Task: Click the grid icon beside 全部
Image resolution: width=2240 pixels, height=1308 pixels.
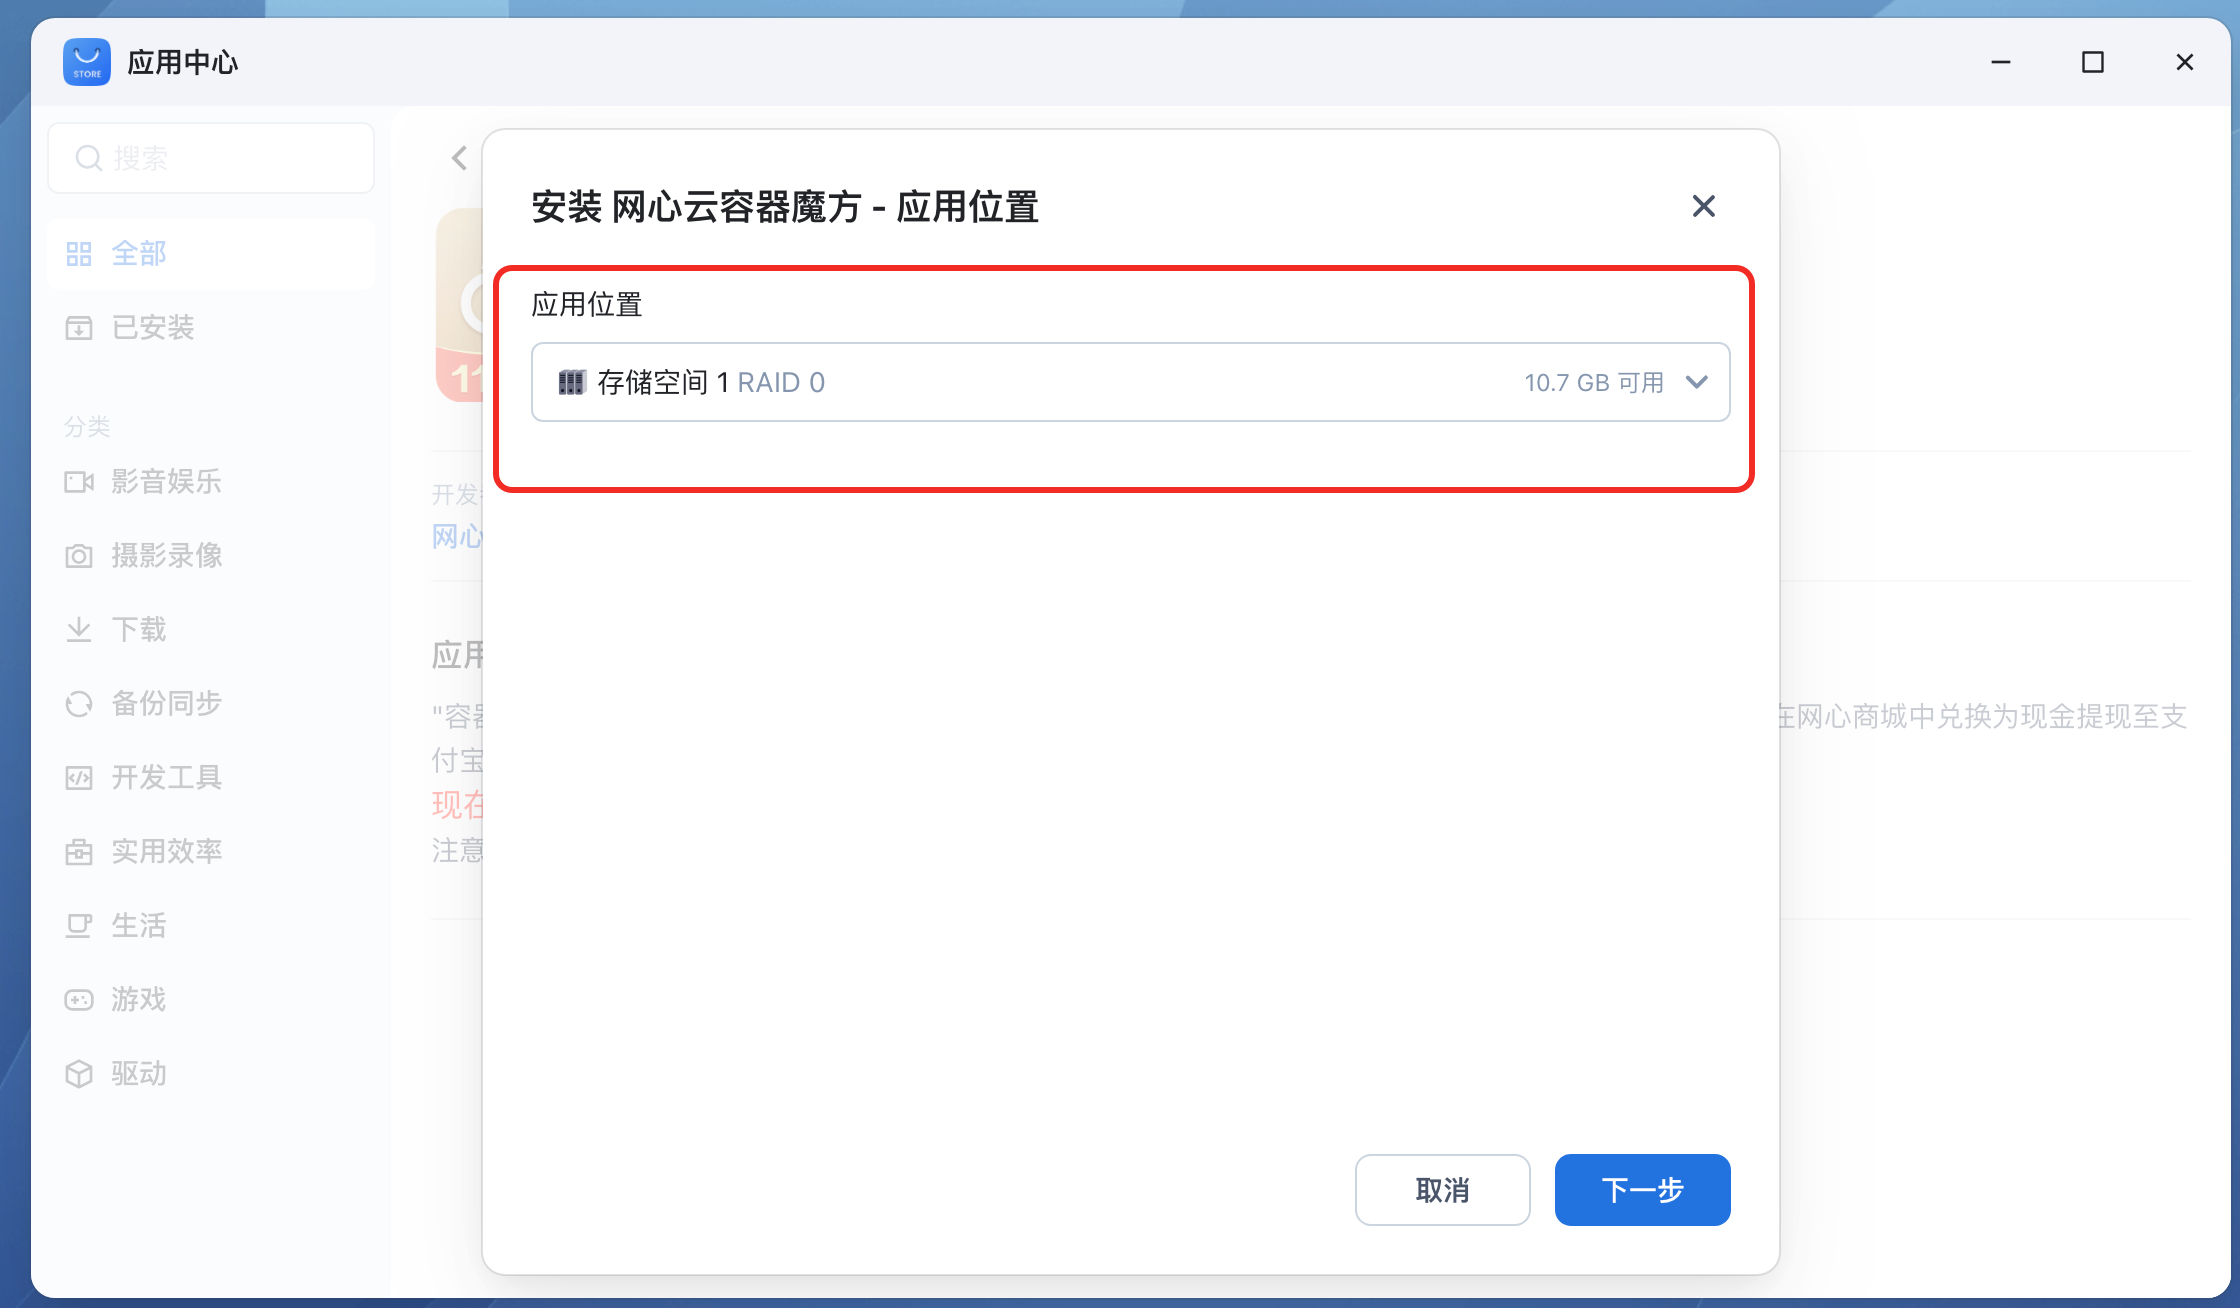Action: [x=79, y=254]
